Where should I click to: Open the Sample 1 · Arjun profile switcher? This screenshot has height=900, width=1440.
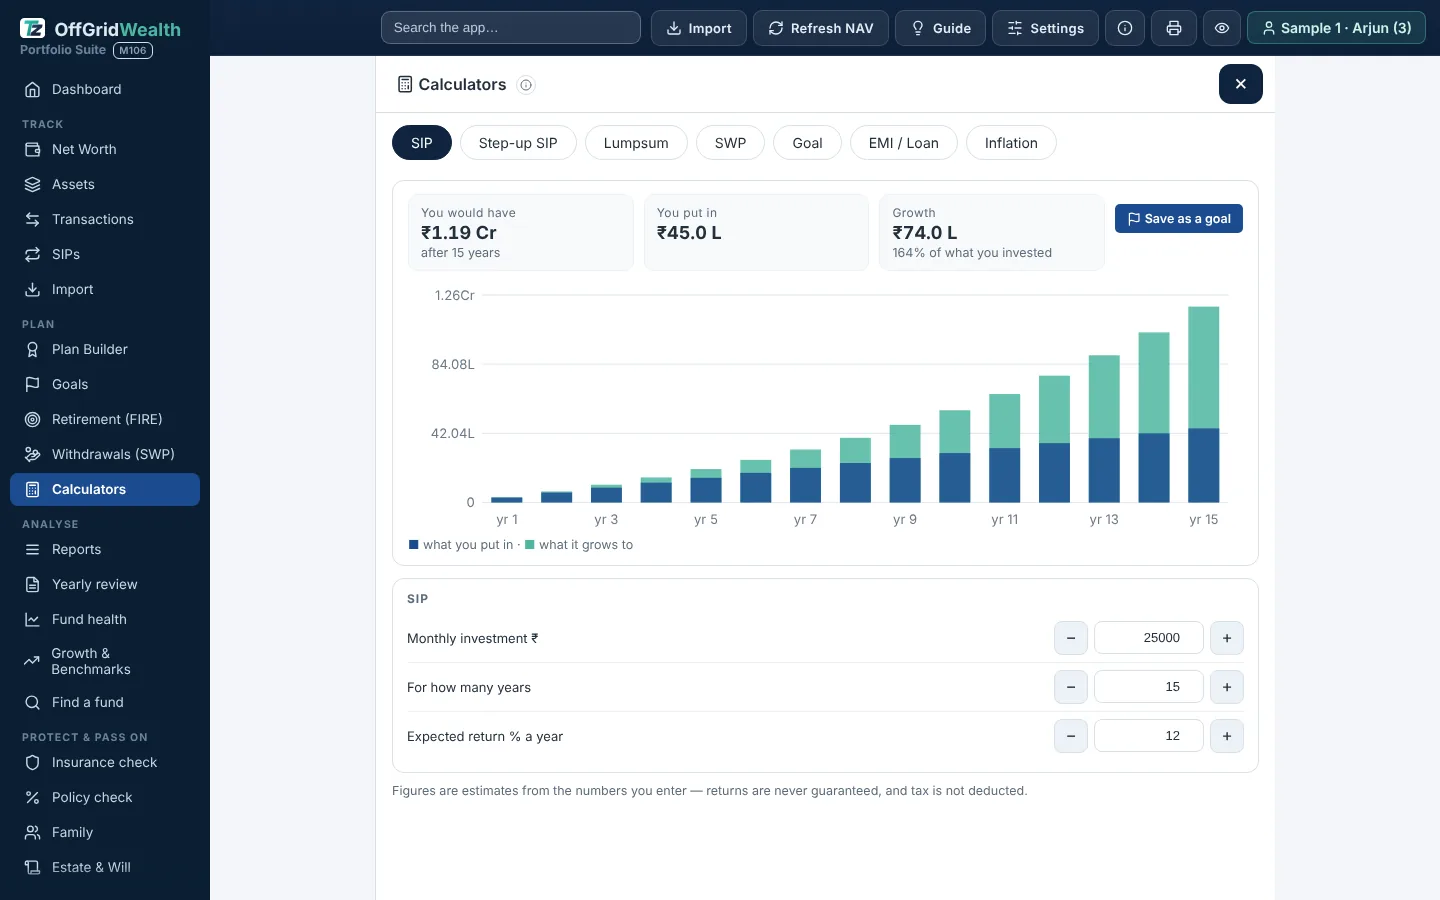coord(1336,28)
